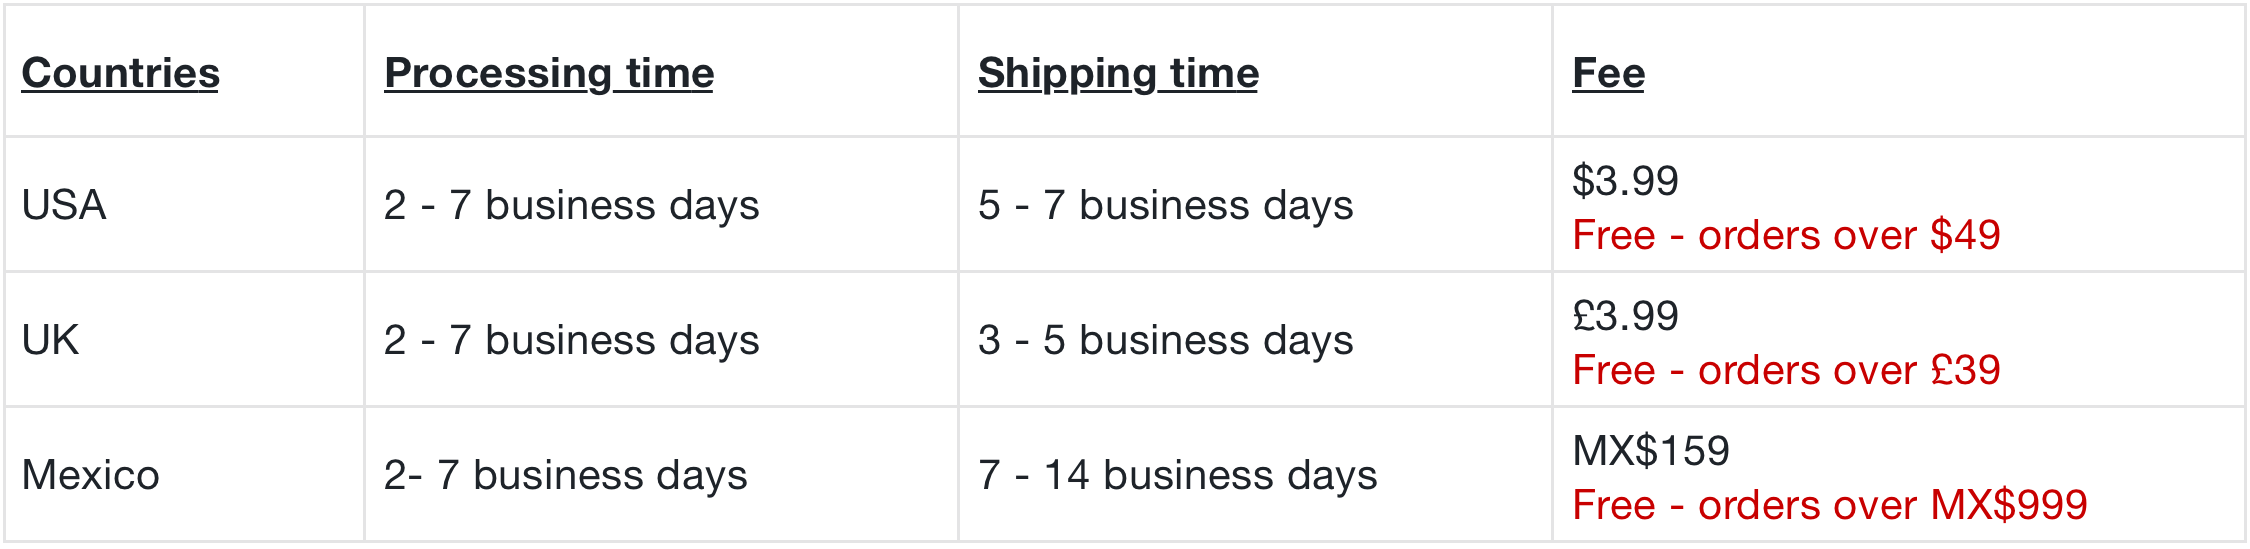Click the Shipping time column header
2250x549 pixels.
pyautogui.click(x=1118, y=73)
